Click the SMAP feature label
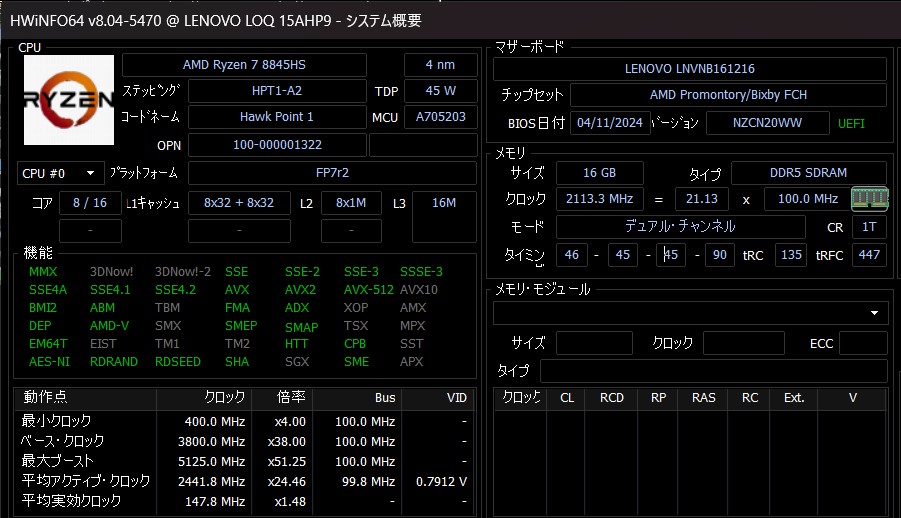The image size is (901, 518). click(301, 327)
